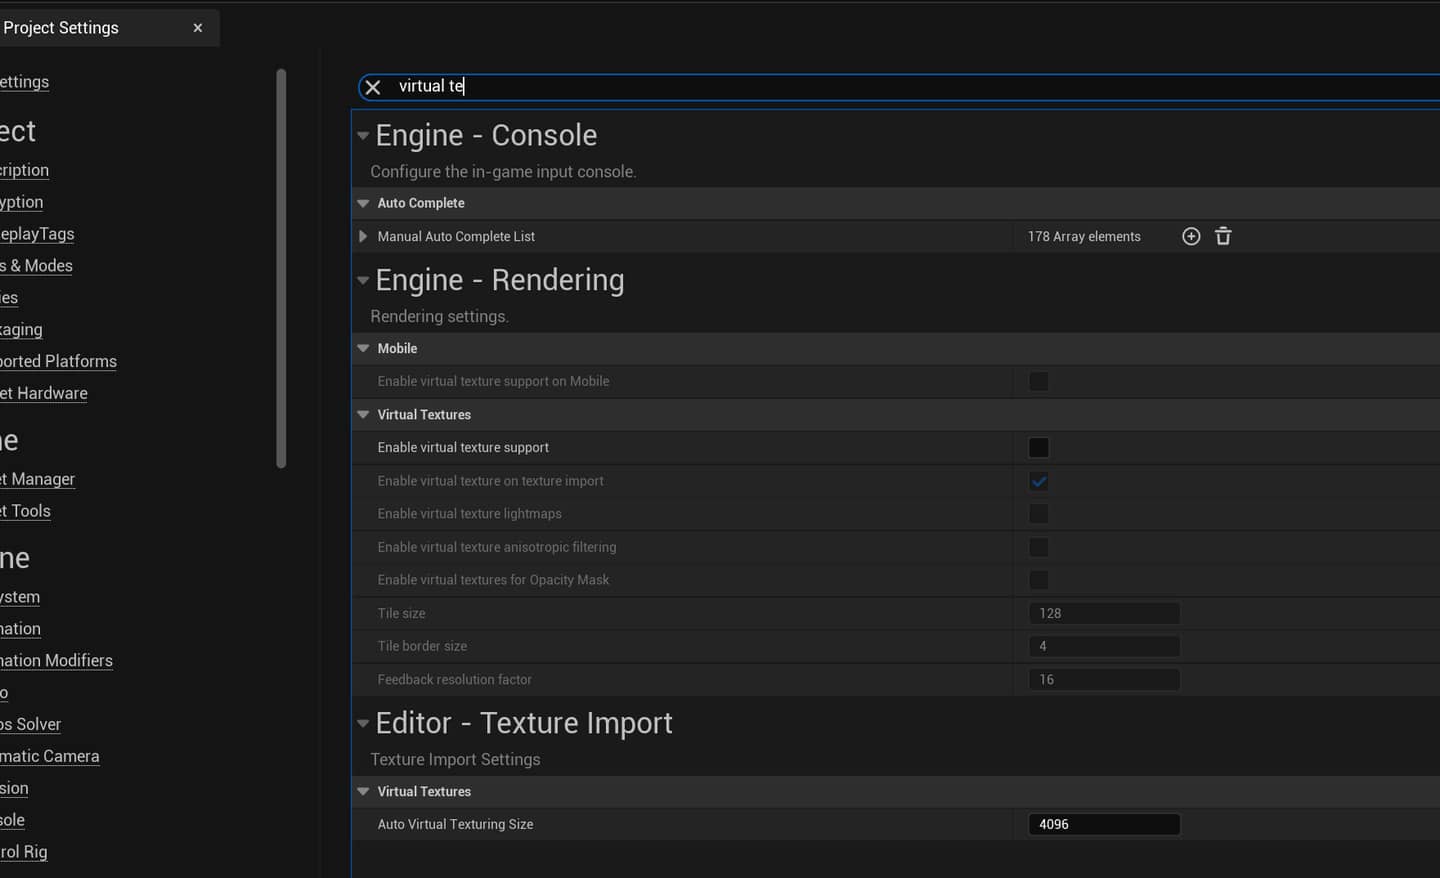
Task: Open Asset Manager sidebar link
Action: [x=38, y=479]
